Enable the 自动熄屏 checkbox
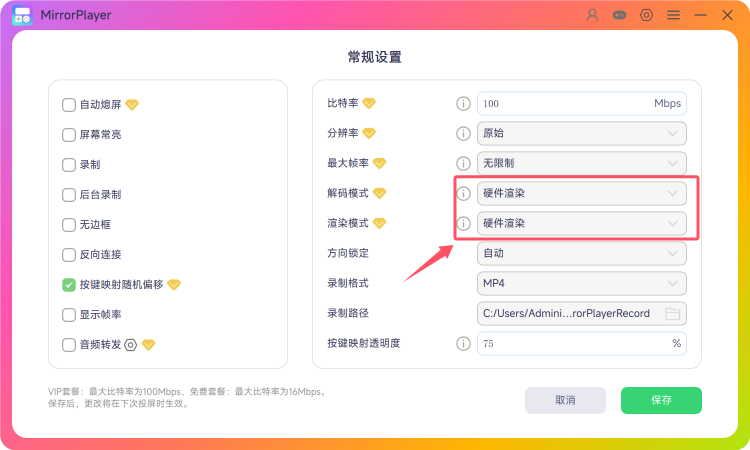This screenshot has width=750, height=450. pyautogui.click(x=69, y=105)
